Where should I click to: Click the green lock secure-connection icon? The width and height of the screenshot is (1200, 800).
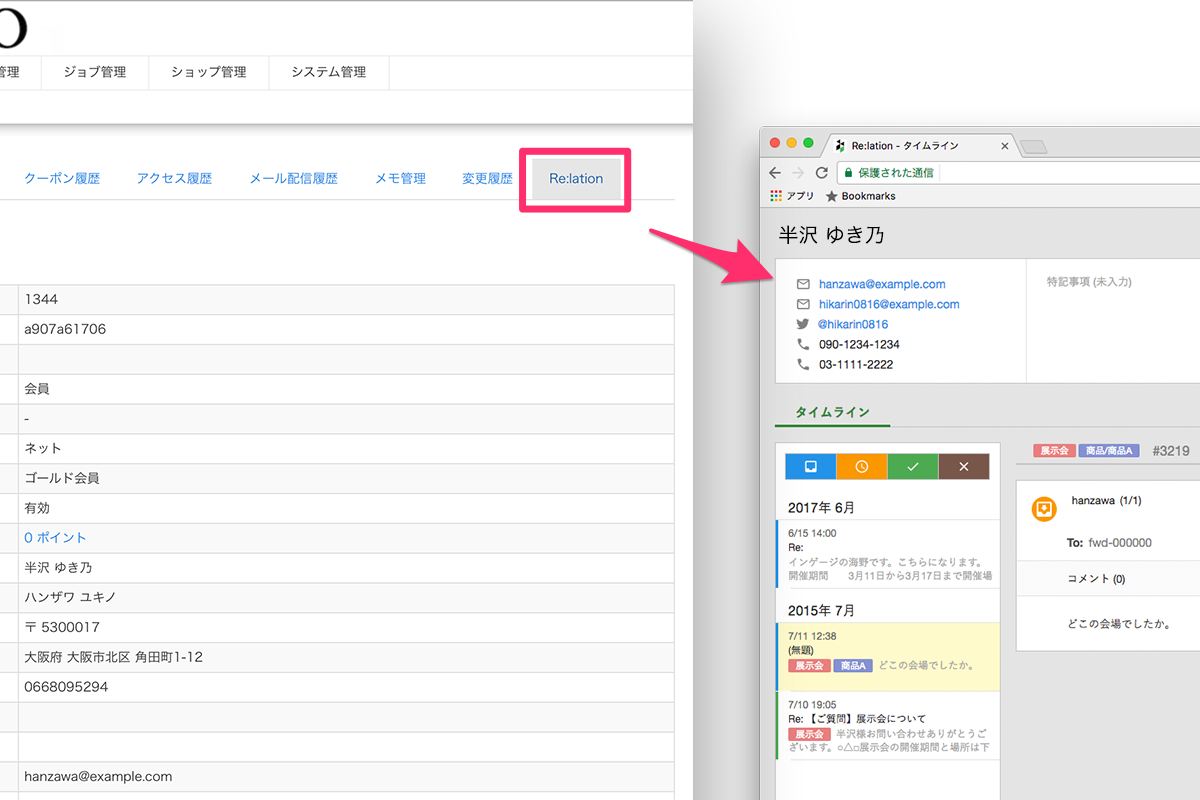point(848,172)
